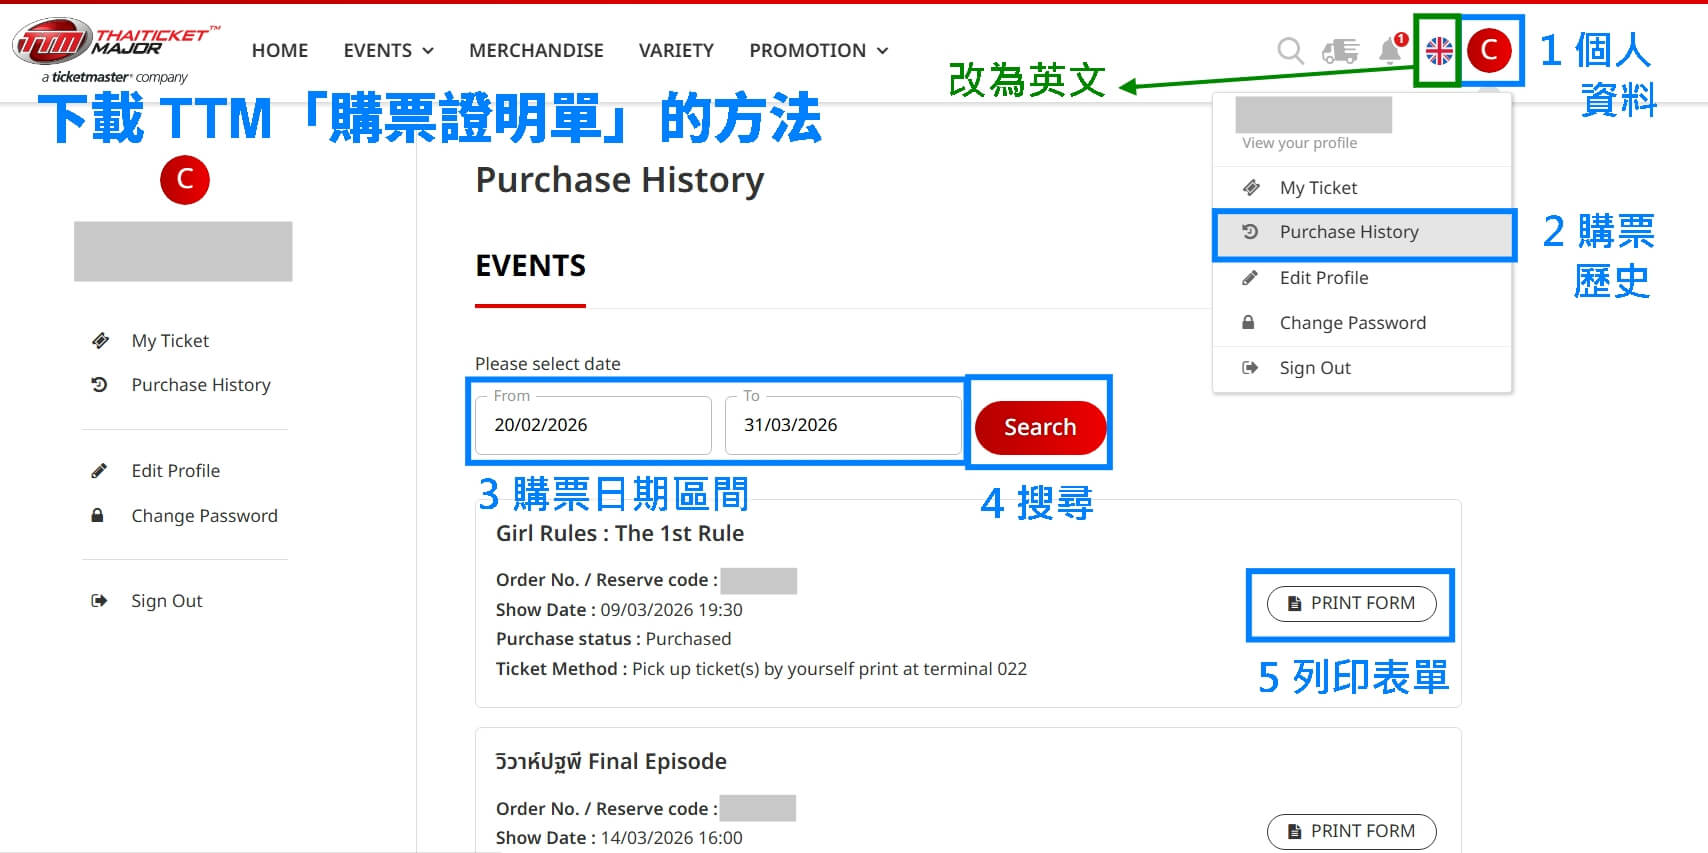
Task: Expand the PROMOTION dropdown menu
Action: click(818, 50)
